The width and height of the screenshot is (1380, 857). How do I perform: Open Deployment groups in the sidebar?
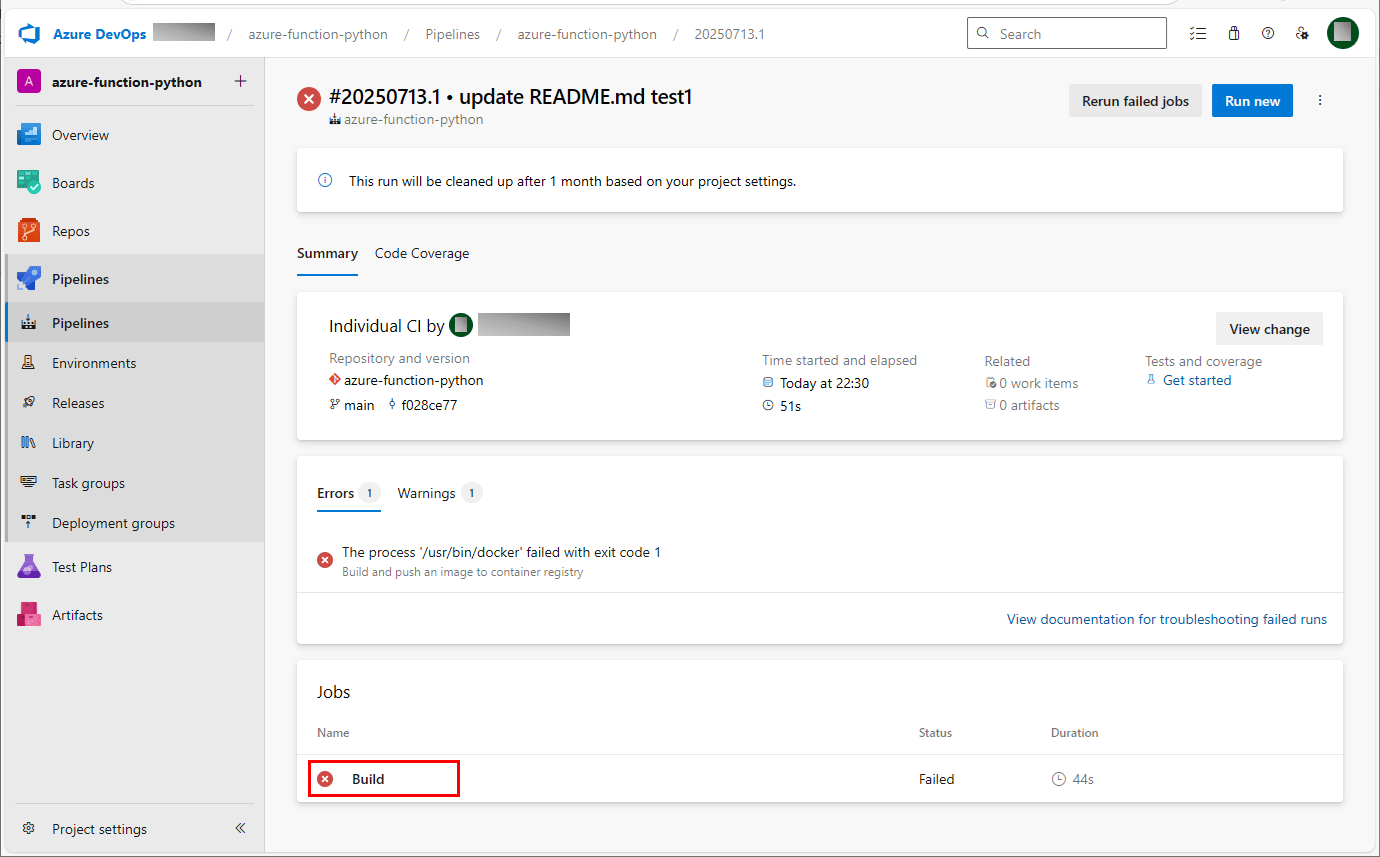coord(134,523)
